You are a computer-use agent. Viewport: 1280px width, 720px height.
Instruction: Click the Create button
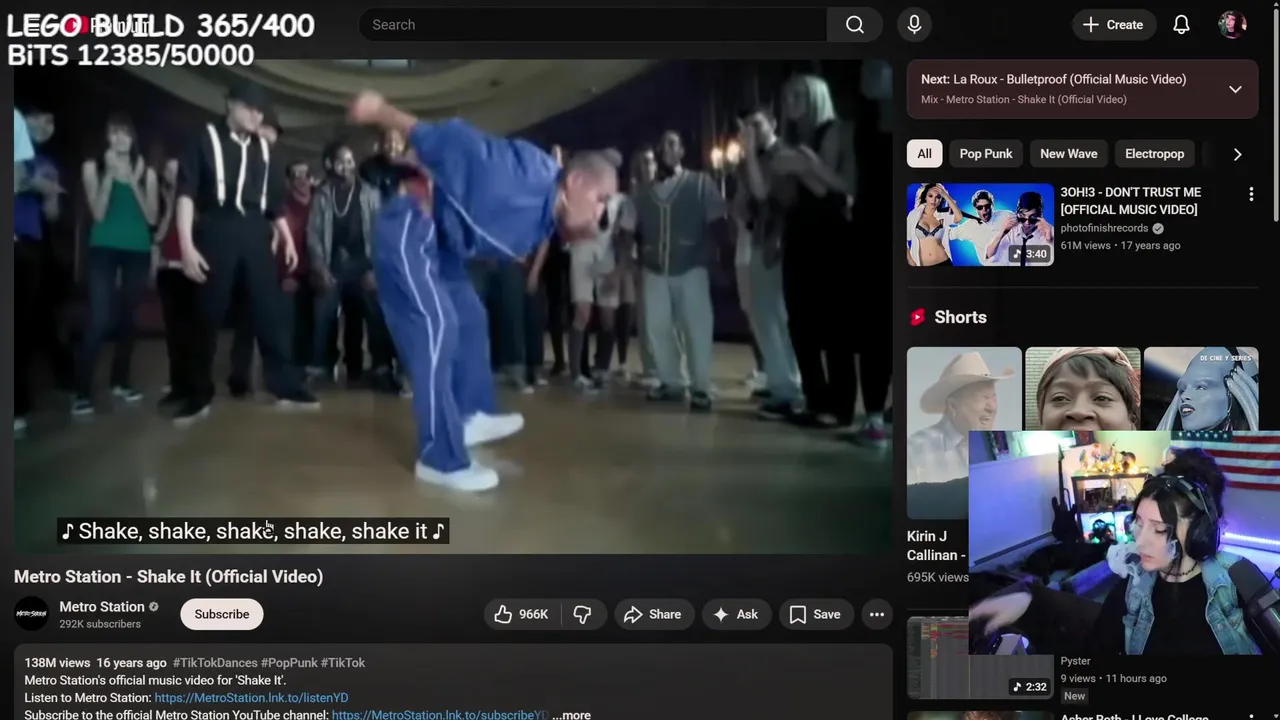[x=1113, y=25]
